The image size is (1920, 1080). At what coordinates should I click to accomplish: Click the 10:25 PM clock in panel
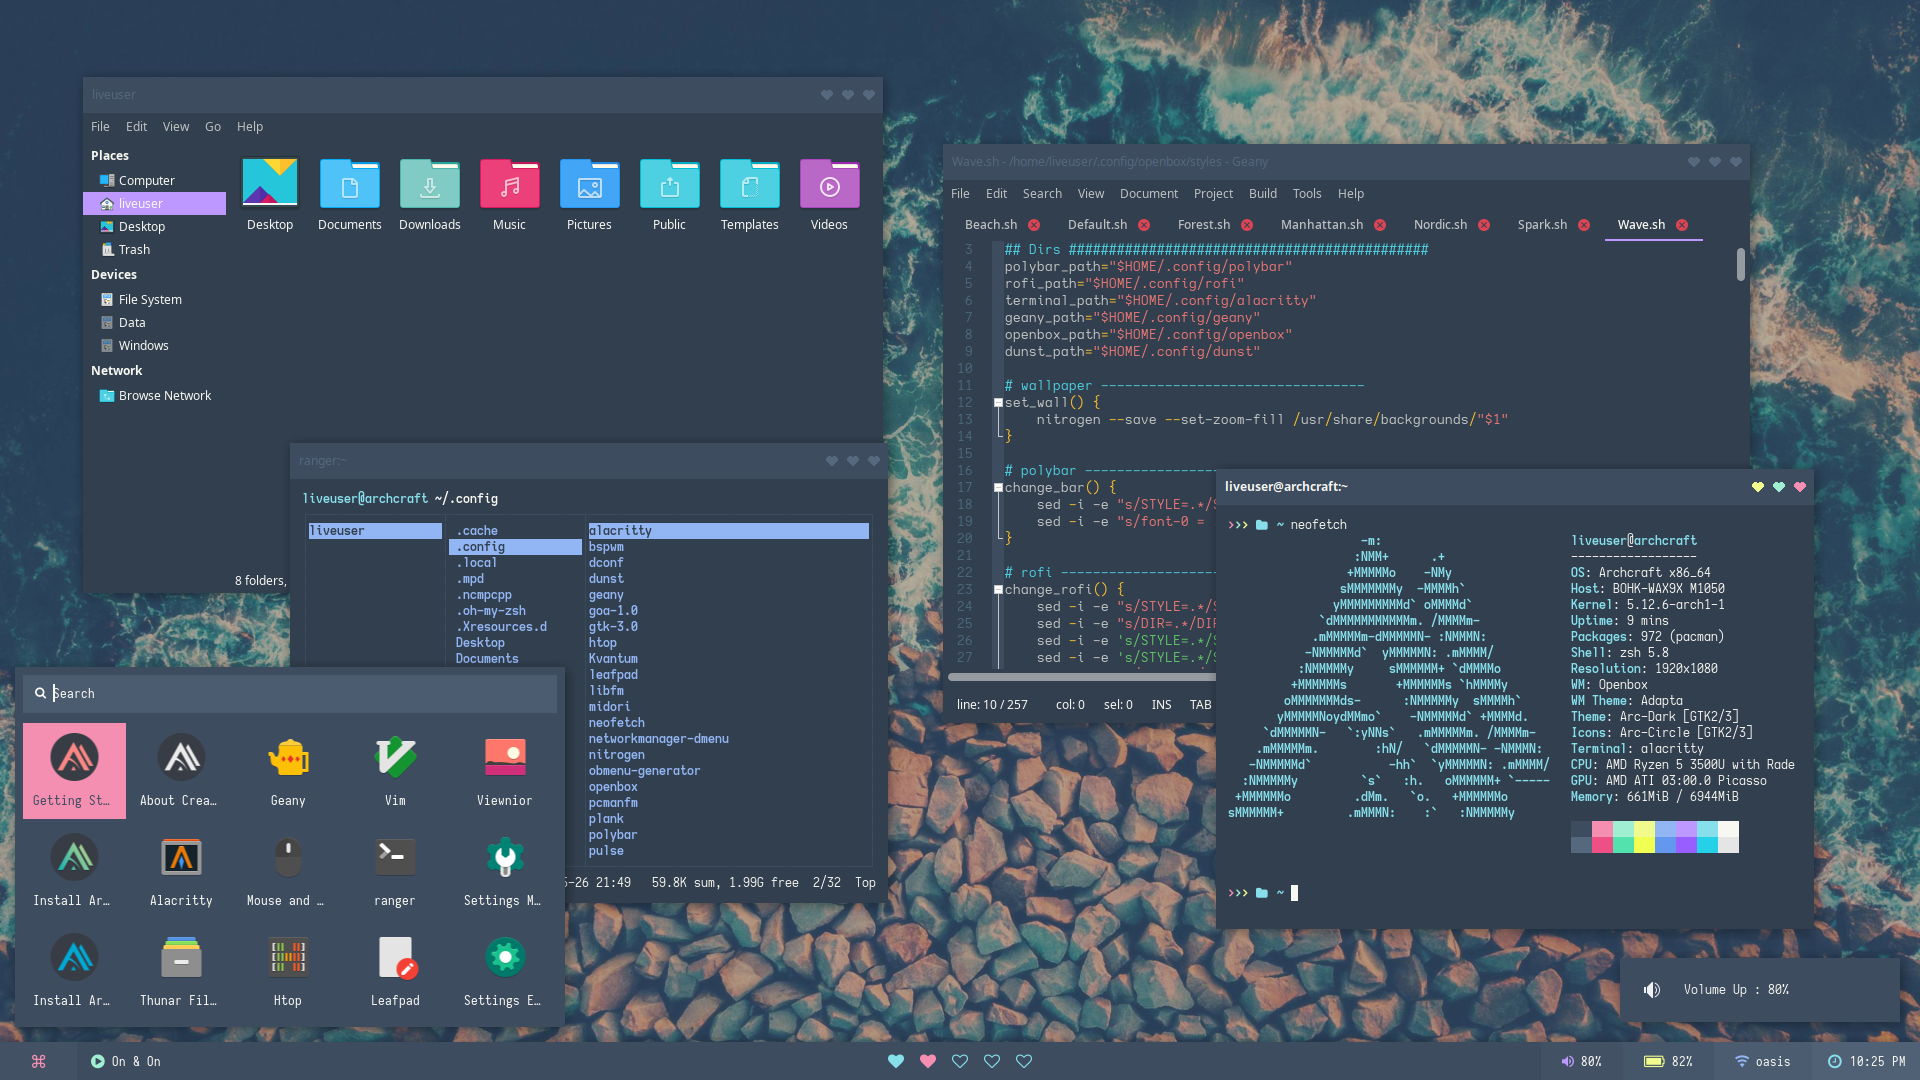(x=1866, y=1061)
